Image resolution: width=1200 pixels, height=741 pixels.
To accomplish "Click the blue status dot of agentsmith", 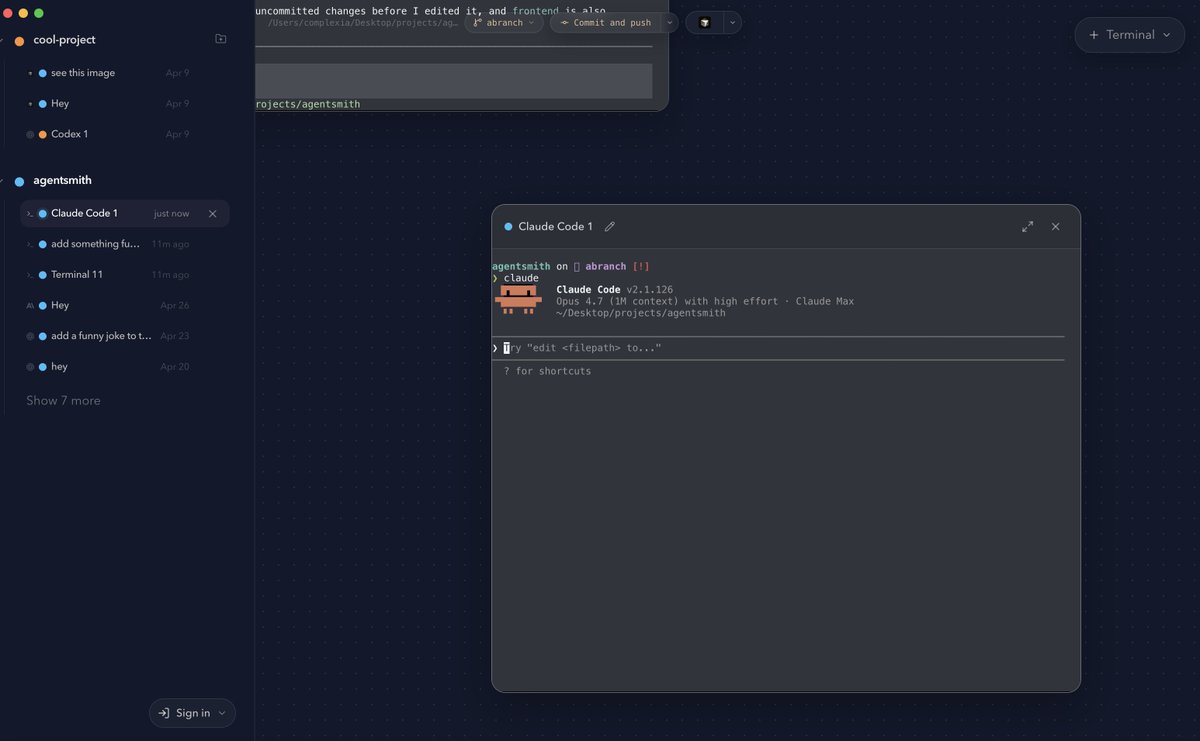I will pos(19,181).
